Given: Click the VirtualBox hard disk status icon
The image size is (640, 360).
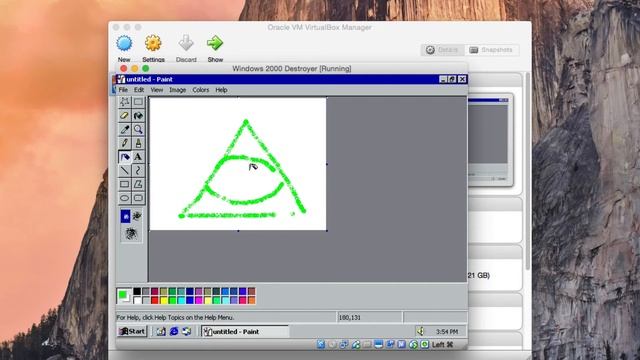Looking at the screenshot, I should (x=321, y=345).
